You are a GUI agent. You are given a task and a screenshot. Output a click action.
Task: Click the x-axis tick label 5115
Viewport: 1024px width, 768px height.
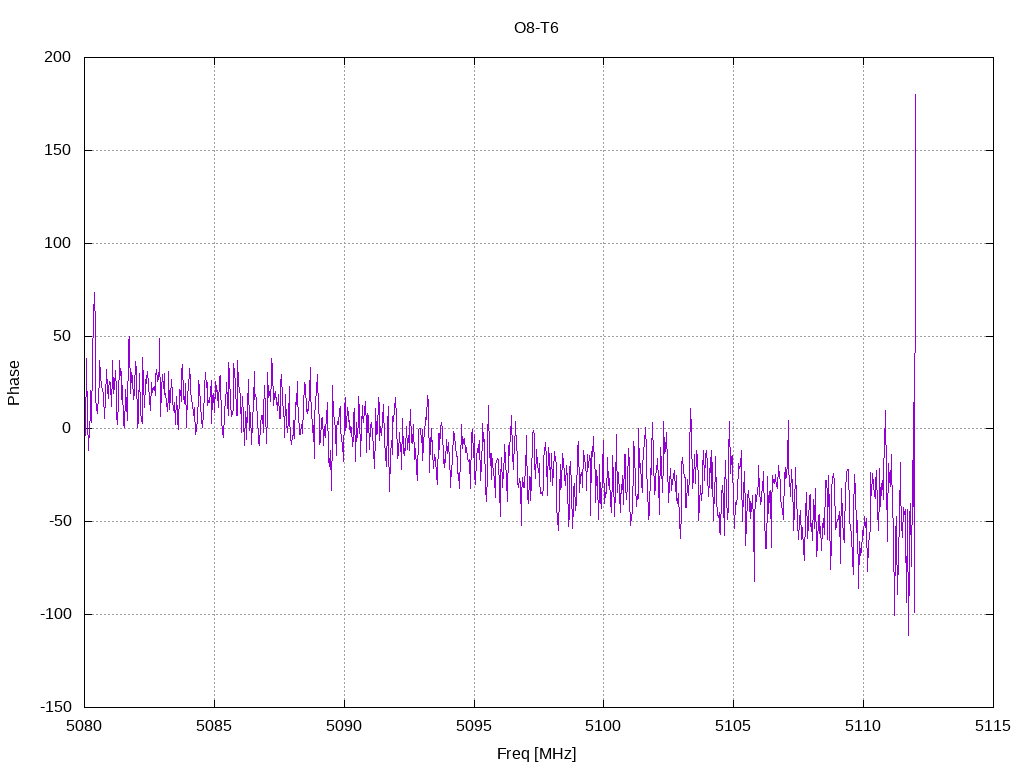(993, 726)
